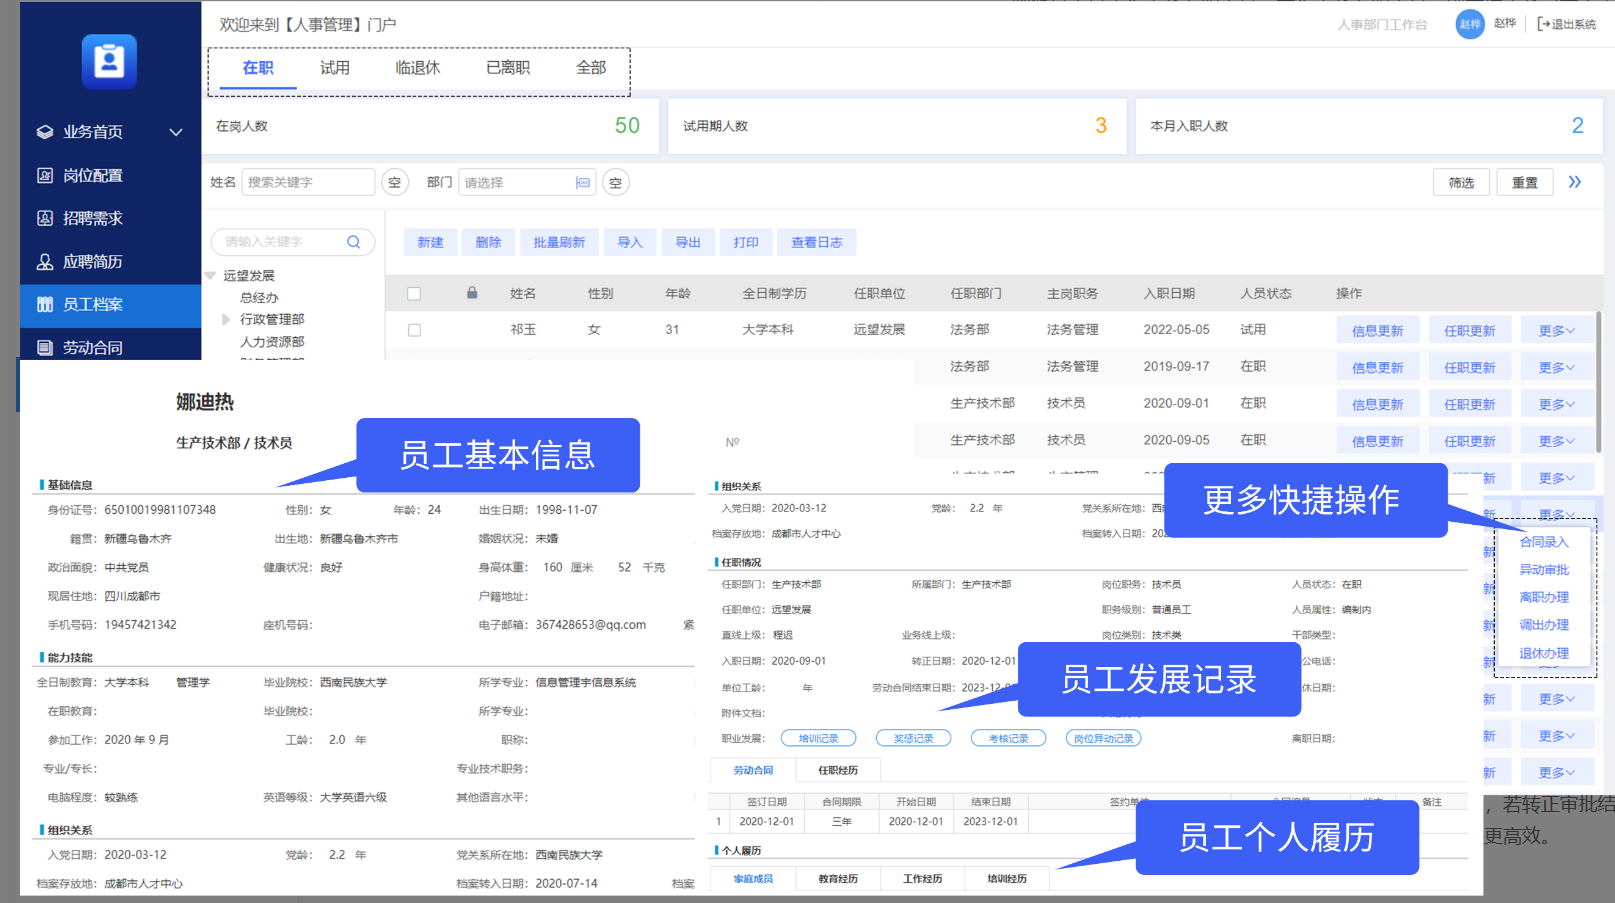Select the 员工档案 archive icon
Image resolution: width=1615 pixels, height=903 pixels.
pyautogui.click(x=44, y=305)
